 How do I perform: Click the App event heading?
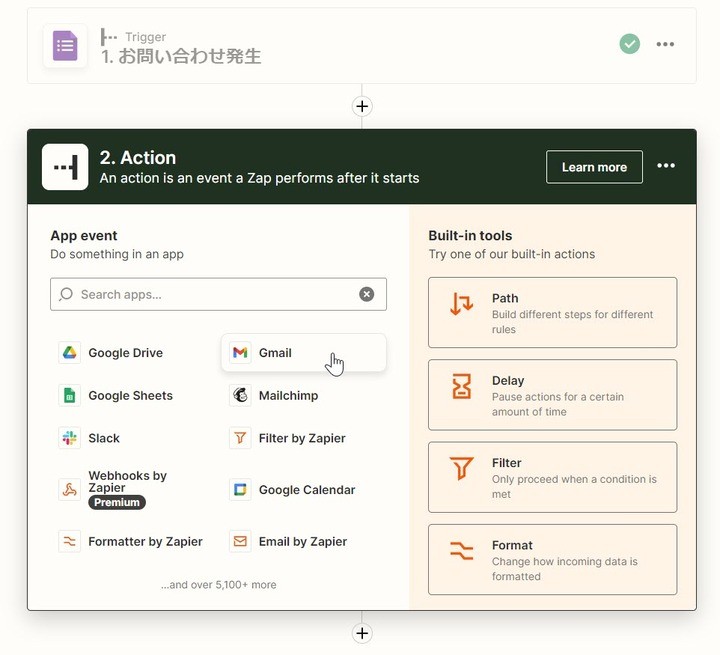point(84,236)
